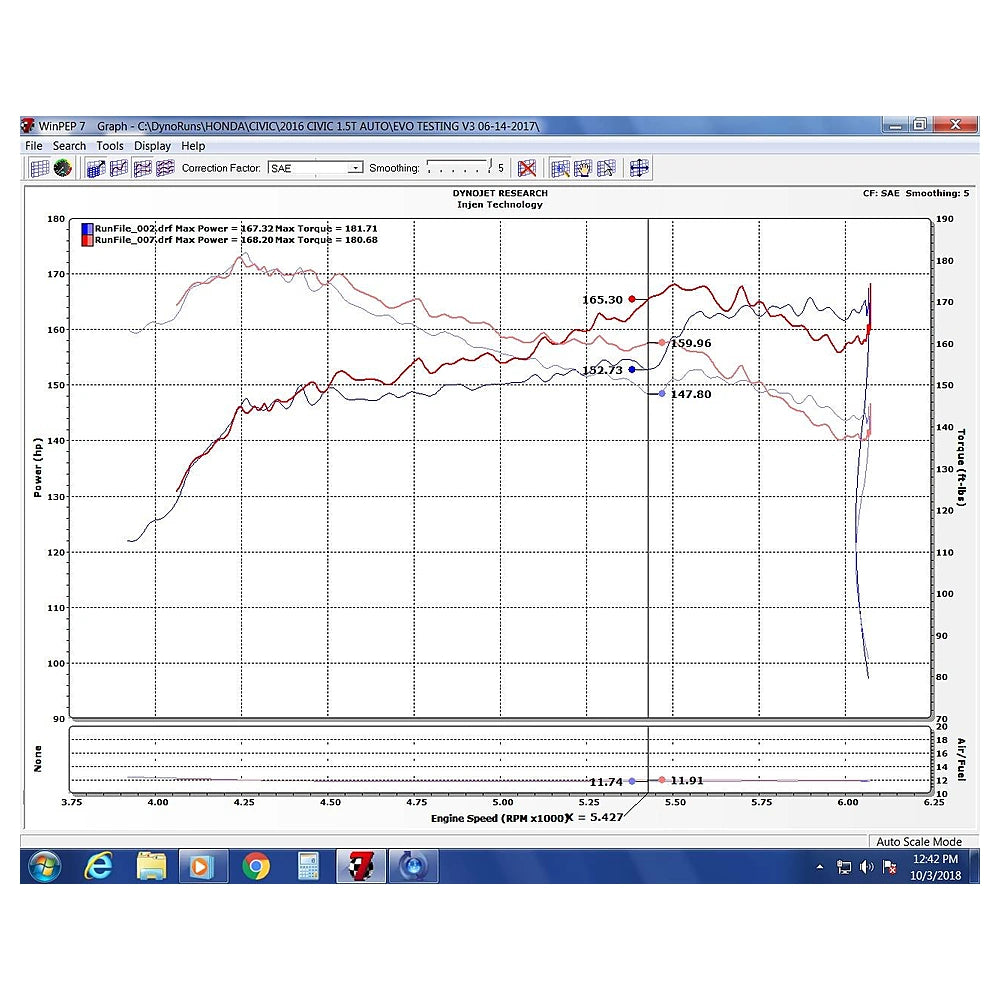Click the red RunFile_007 legend swatch
The image size is (1000, 1000).
(87, 240)
